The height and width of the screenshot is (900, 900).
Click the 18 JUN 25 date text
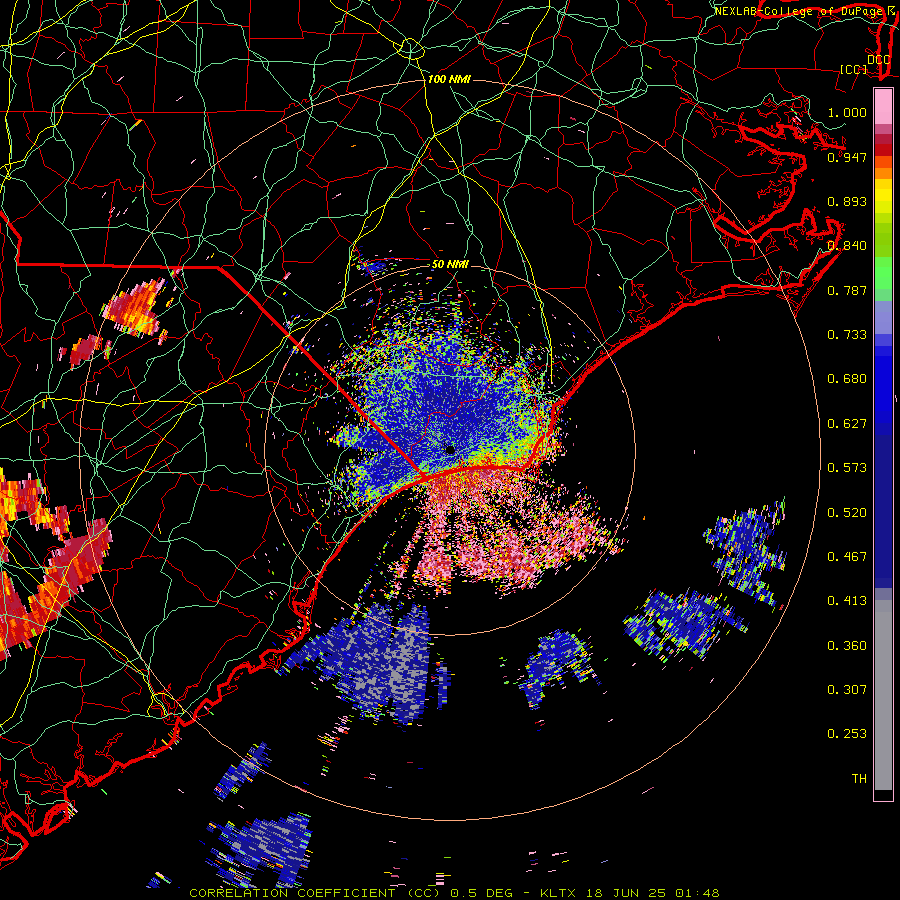coord(626,893)
